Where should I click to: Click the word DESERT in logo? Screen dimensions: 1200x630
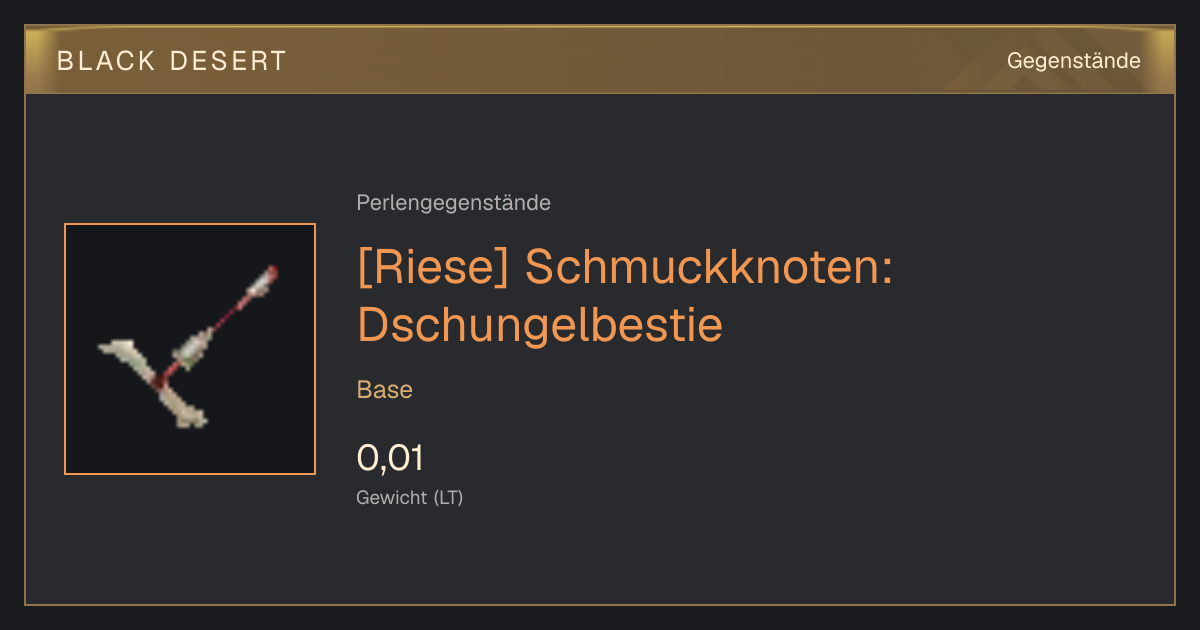coord(228,61)
